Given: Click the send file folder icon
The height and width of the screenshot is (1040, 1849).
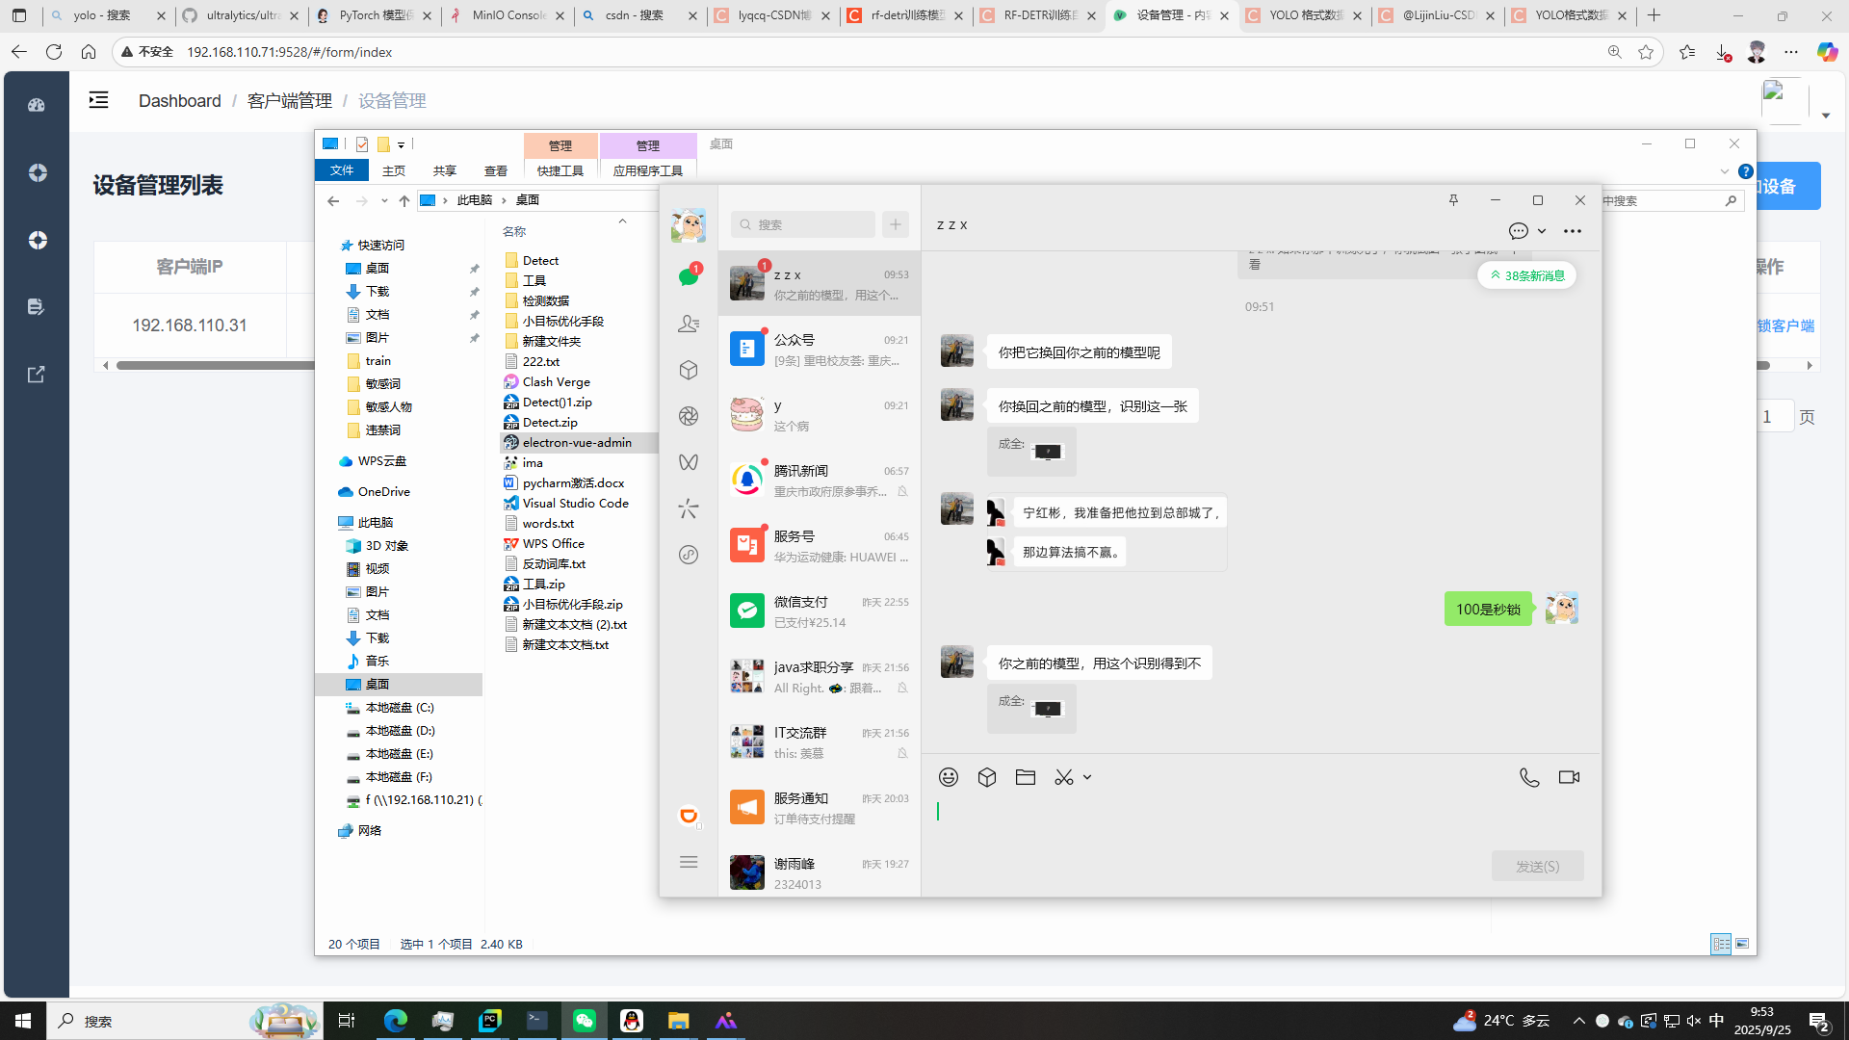Looking at the screenshot, I should click(1025, 777).
